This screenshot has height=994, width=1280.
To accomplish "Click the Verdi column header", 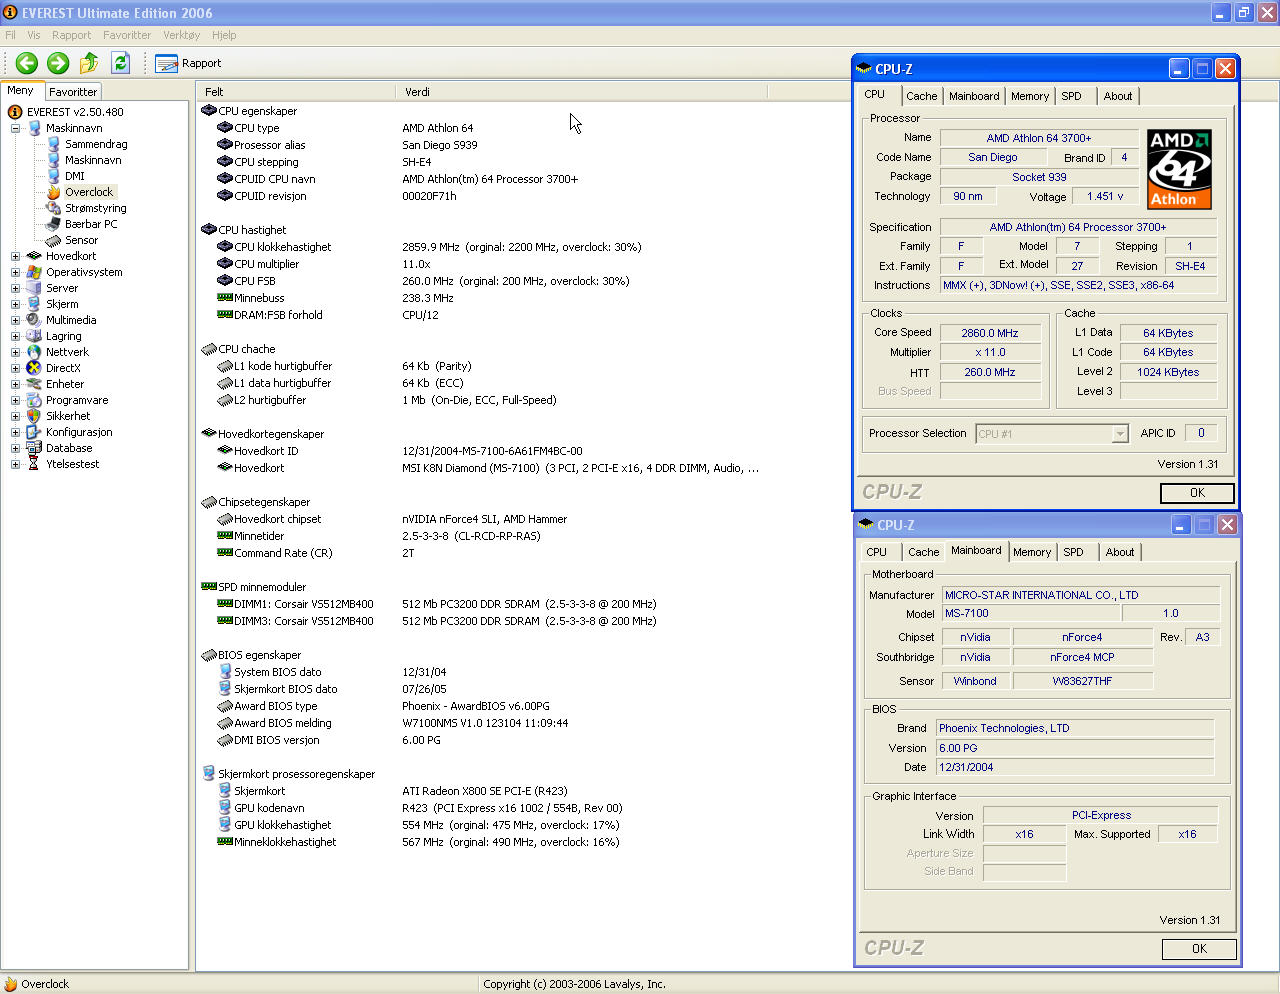I will coord(581,92).
